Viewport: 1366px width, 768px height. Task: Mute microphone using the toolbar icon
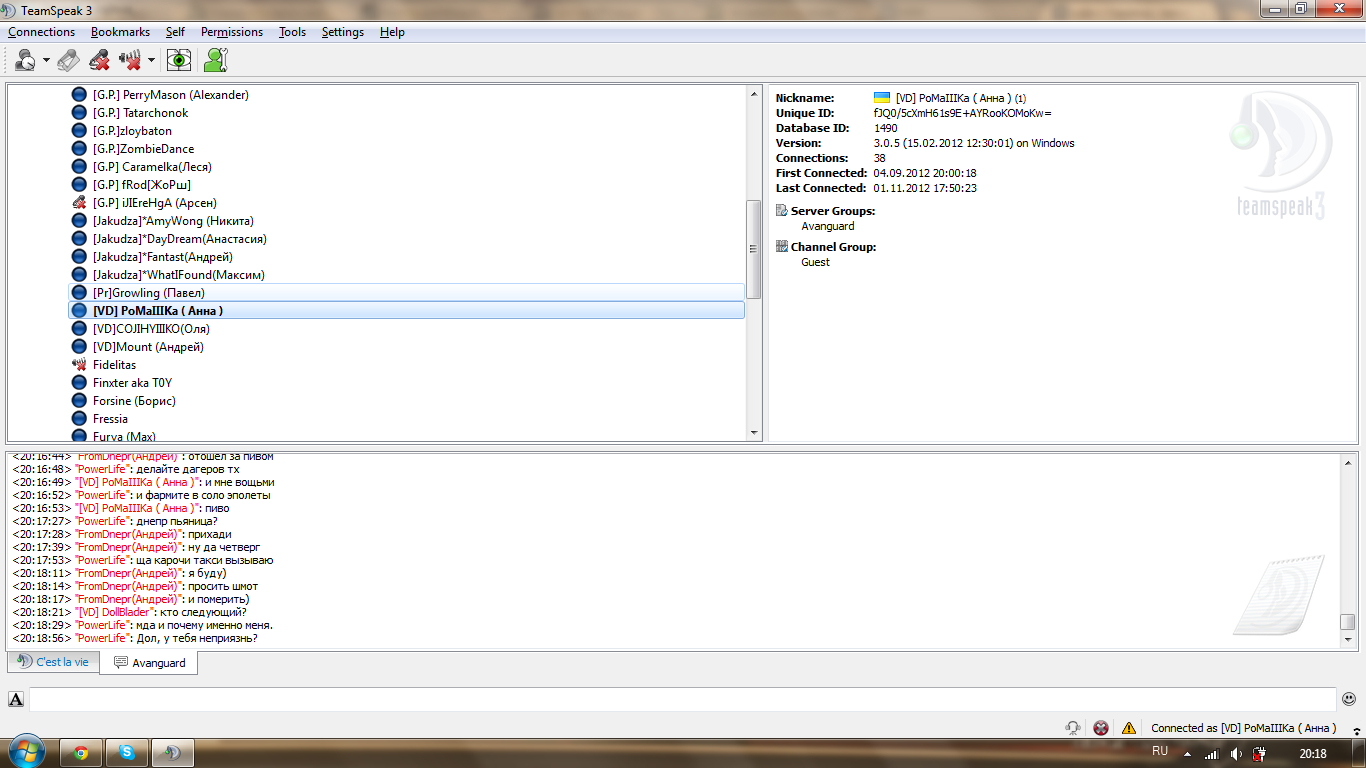tap(99, 60)
